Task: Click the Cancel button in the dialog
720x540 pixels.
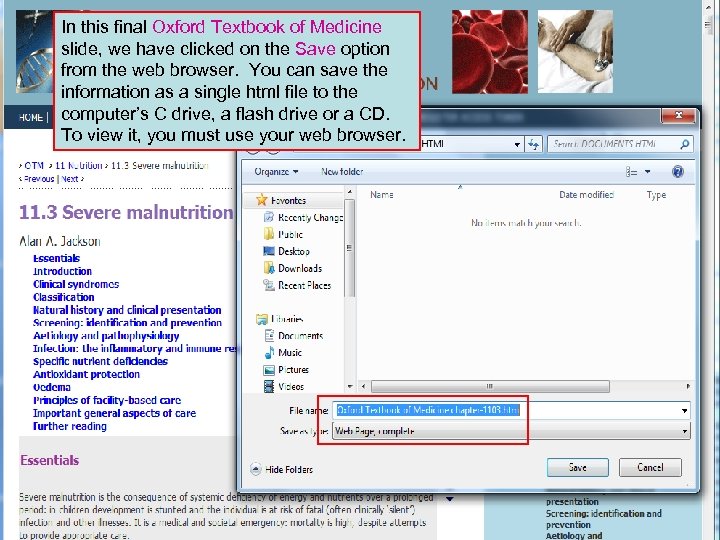Action: [x=650, y=467]
